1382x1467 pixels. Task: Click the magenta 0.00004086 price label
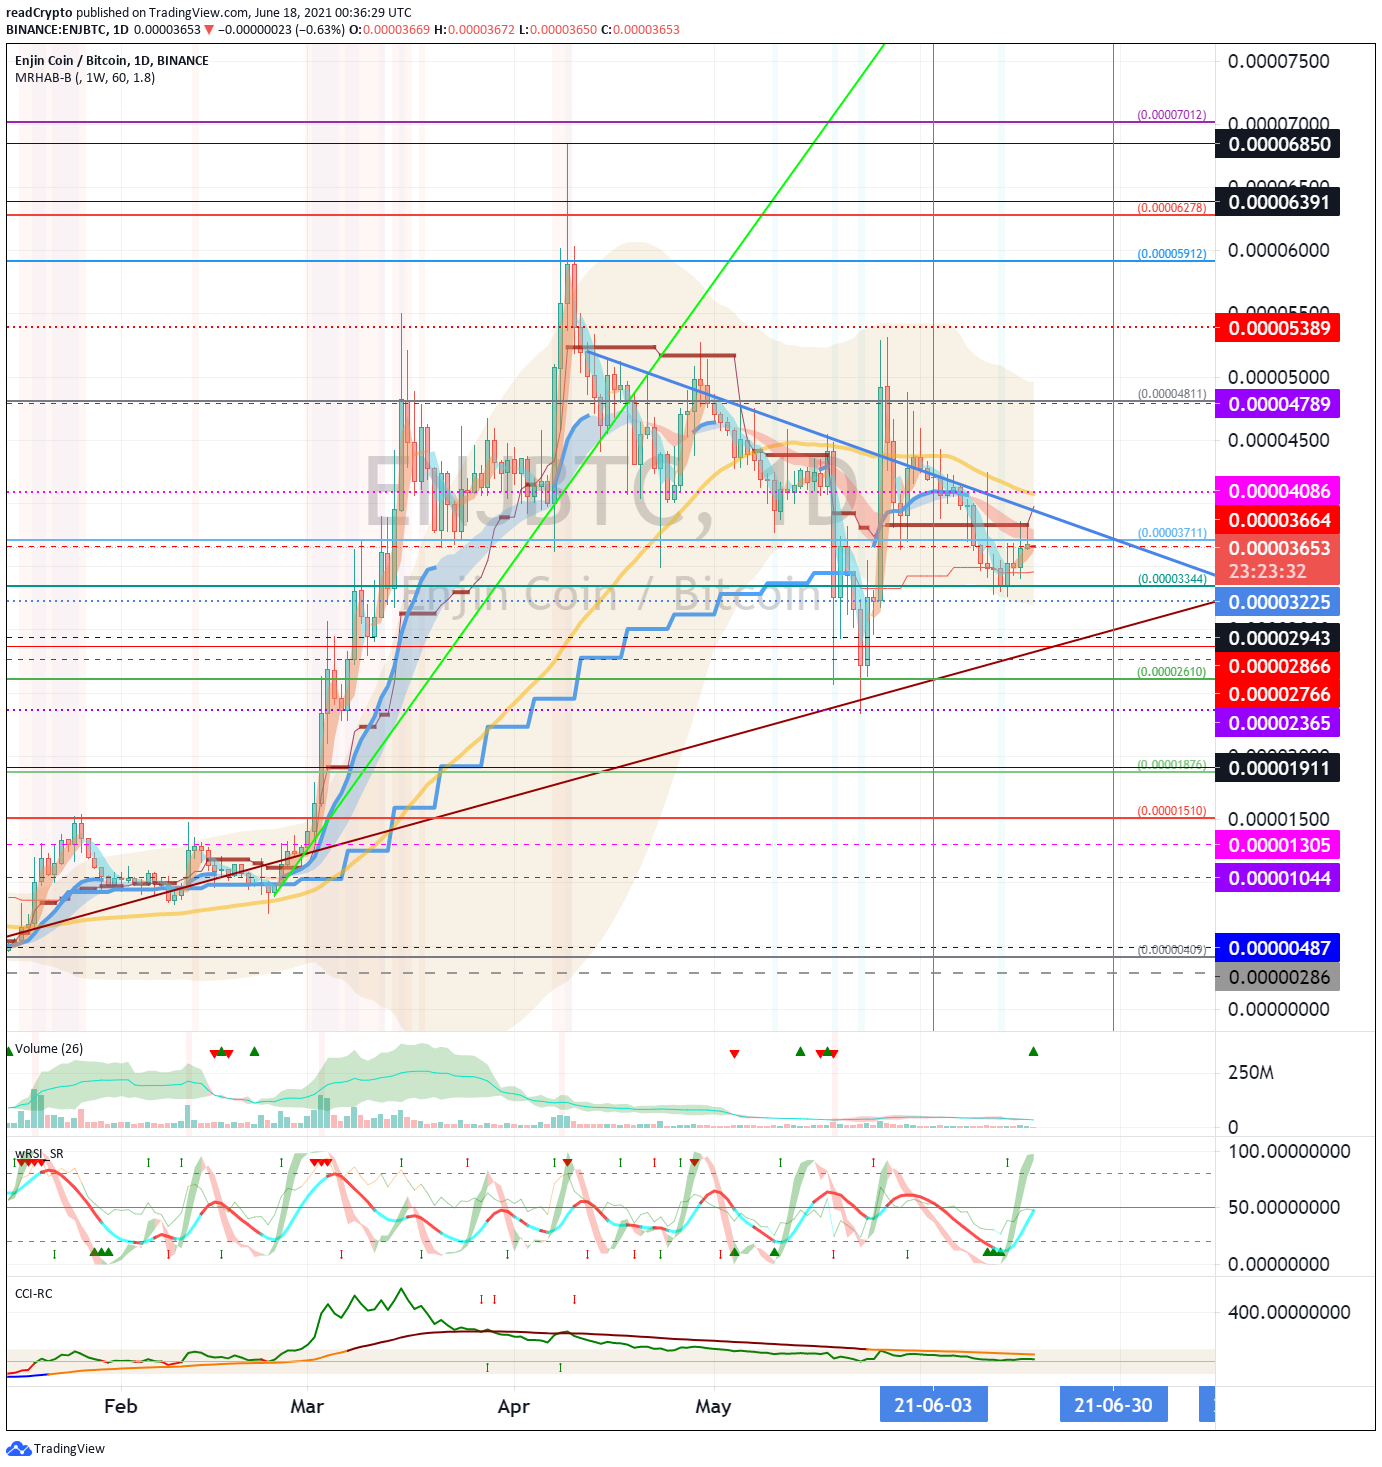pos(1277,491)
